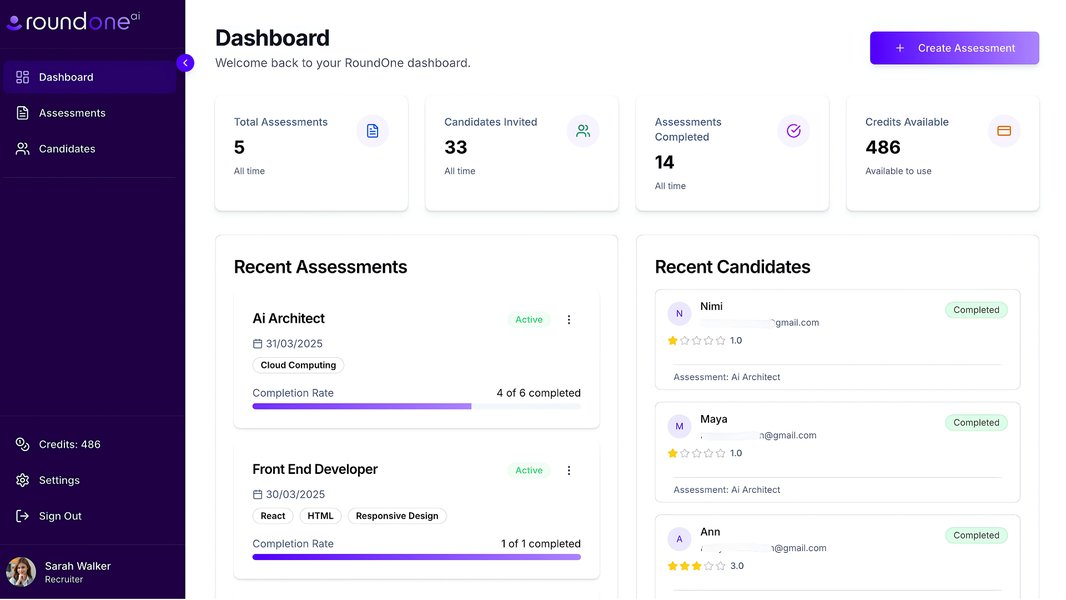Click the '4 of 6 completed' text

click(x=538, y=393)
